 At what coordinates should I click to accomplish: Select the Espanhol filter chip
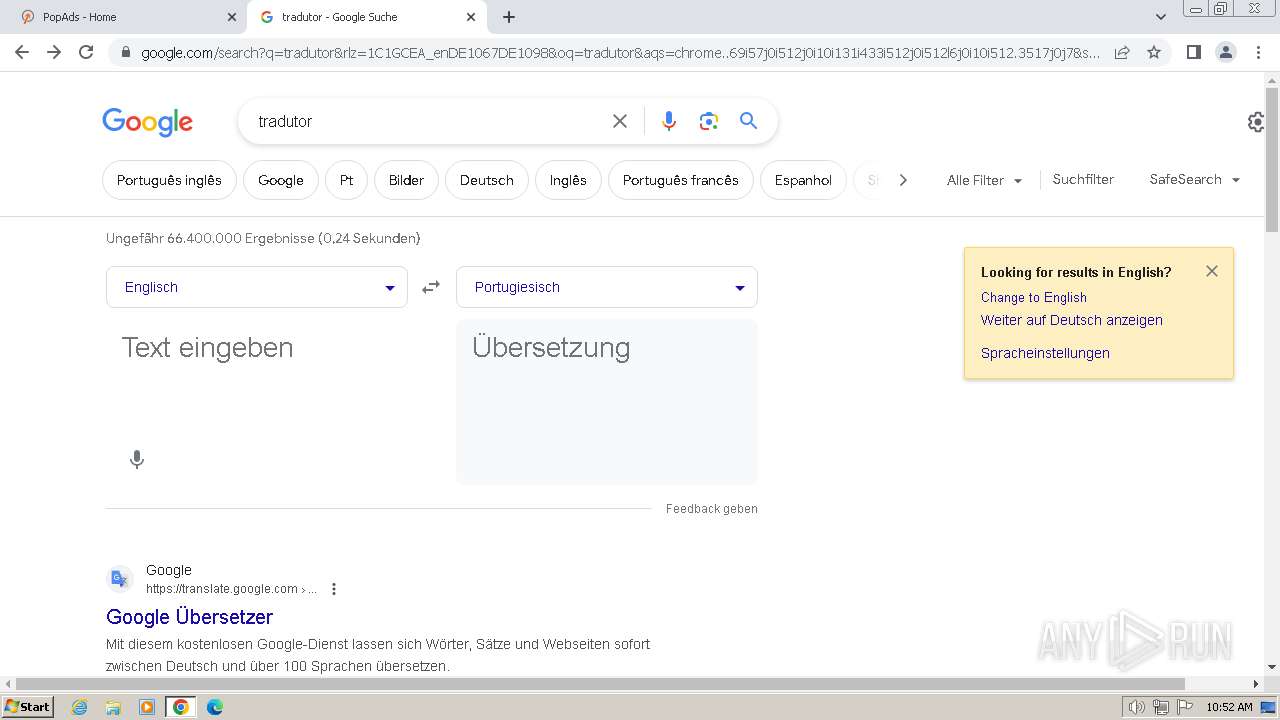point(803,180)
